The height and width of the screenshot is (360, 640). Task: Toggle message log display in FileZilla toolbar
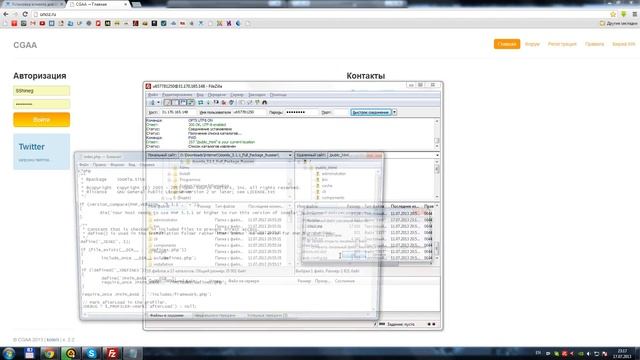tap(168, 102)
